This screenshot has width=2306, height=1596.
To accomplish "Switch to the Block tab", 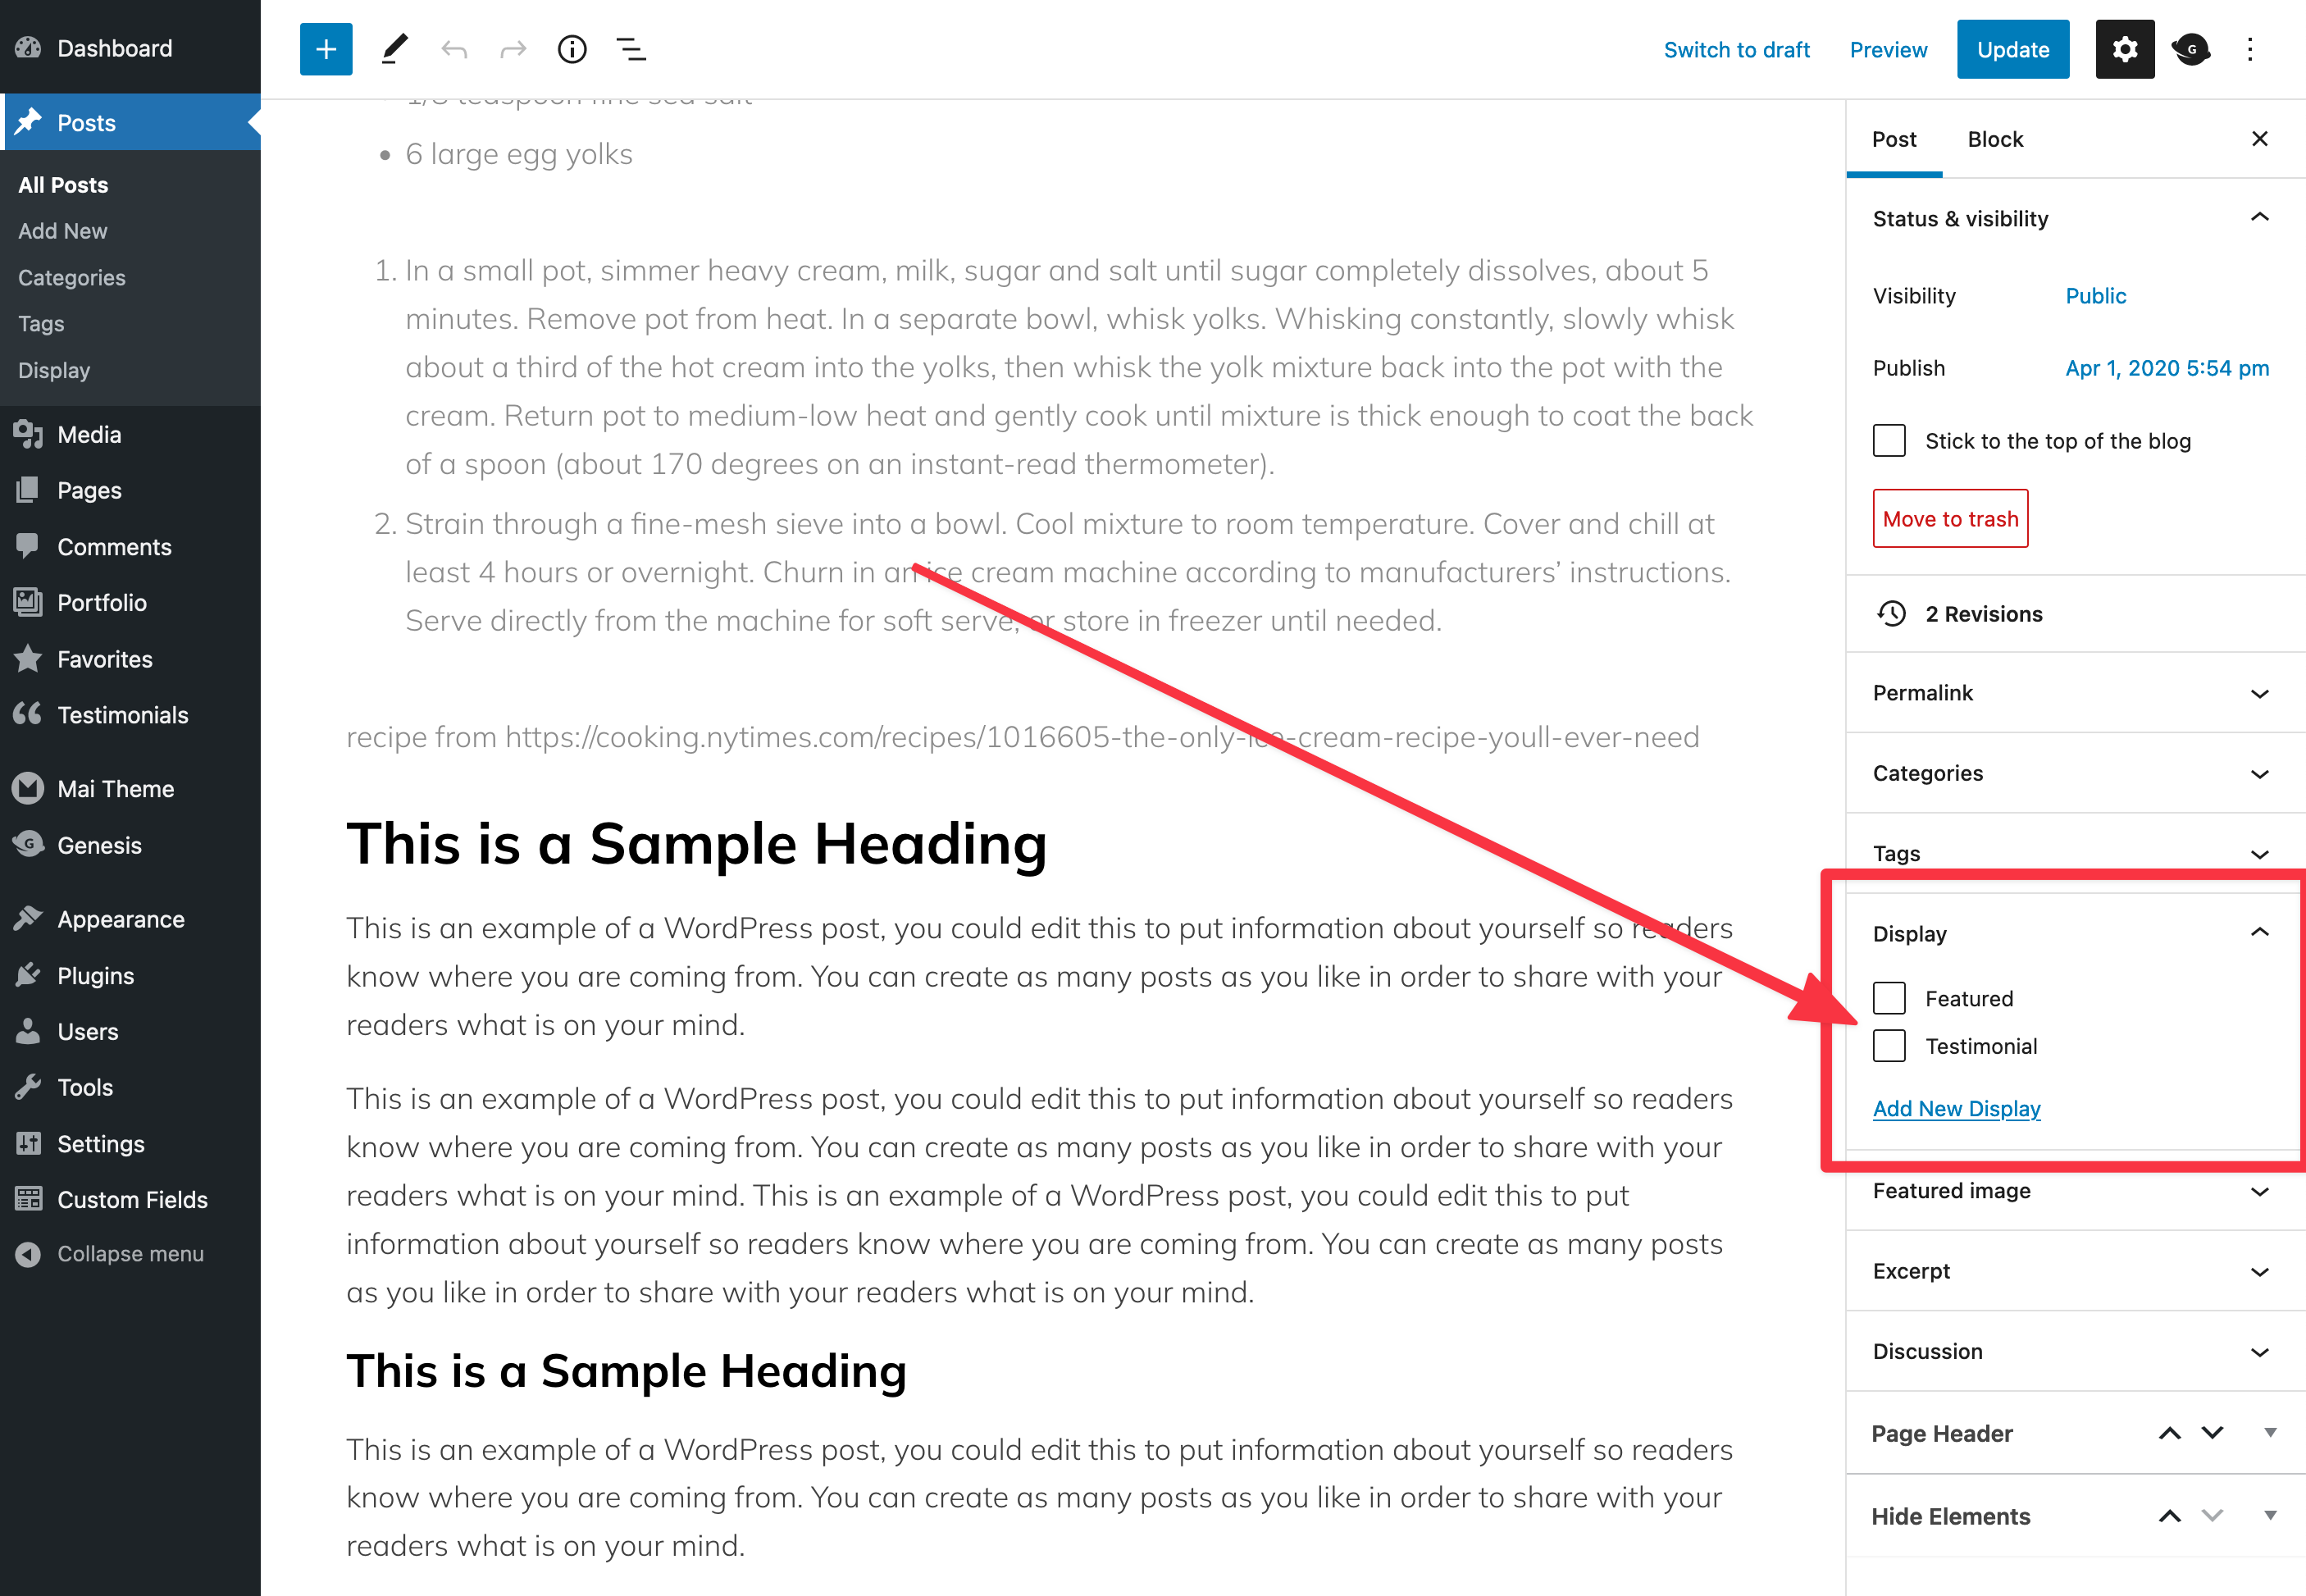I will (1994, 139).
